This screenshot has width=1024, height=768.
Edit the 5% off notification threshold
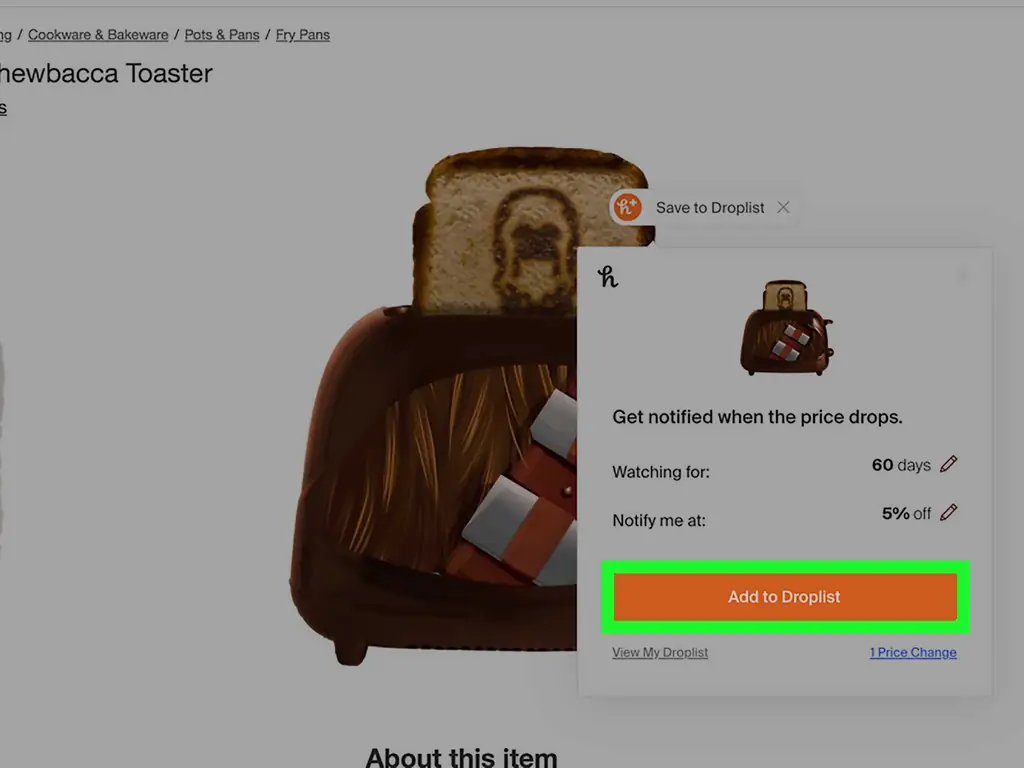tap(949, 513)
